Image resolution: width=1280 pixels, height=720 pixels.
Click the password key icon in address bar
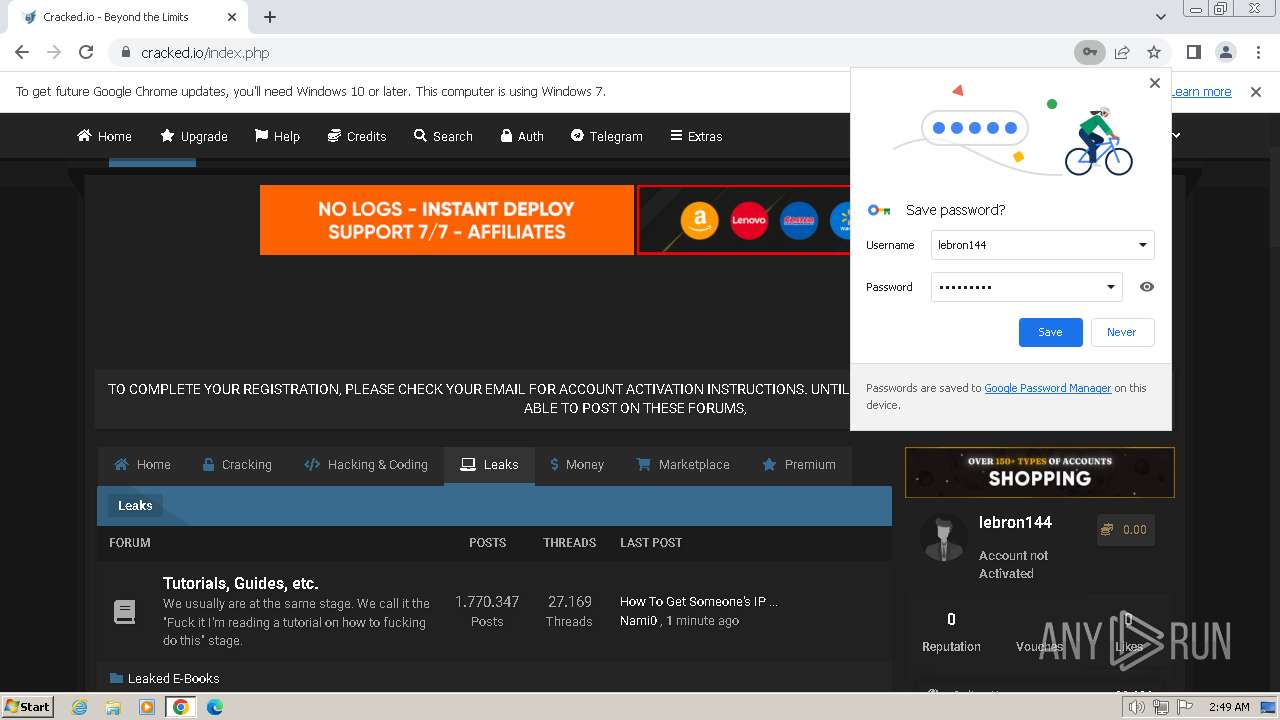[x=1089, y=52]
